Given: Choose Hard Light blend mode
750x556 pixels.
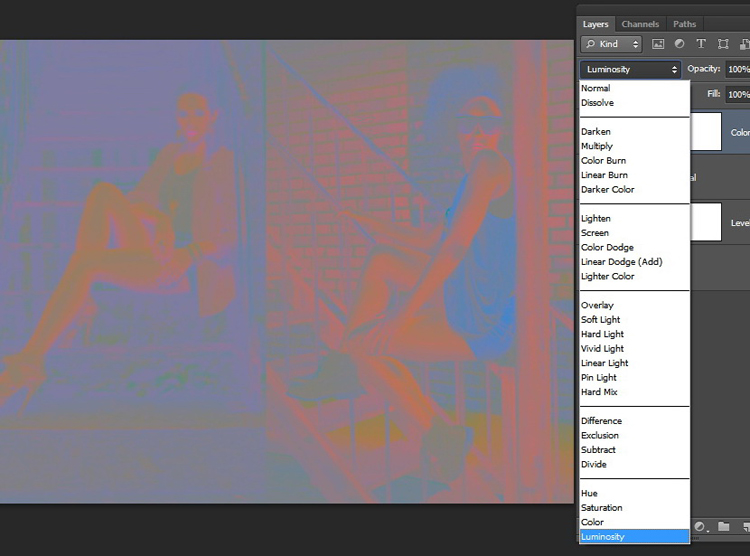Looking at the screenshot, I should 634,334.
